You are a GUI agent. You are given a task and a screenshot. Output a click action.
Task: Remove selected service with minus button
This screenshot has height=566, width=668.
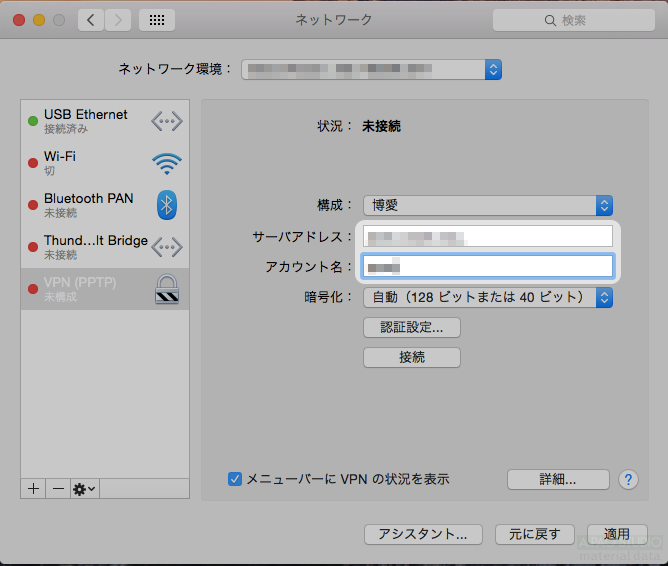click(58, 488)
